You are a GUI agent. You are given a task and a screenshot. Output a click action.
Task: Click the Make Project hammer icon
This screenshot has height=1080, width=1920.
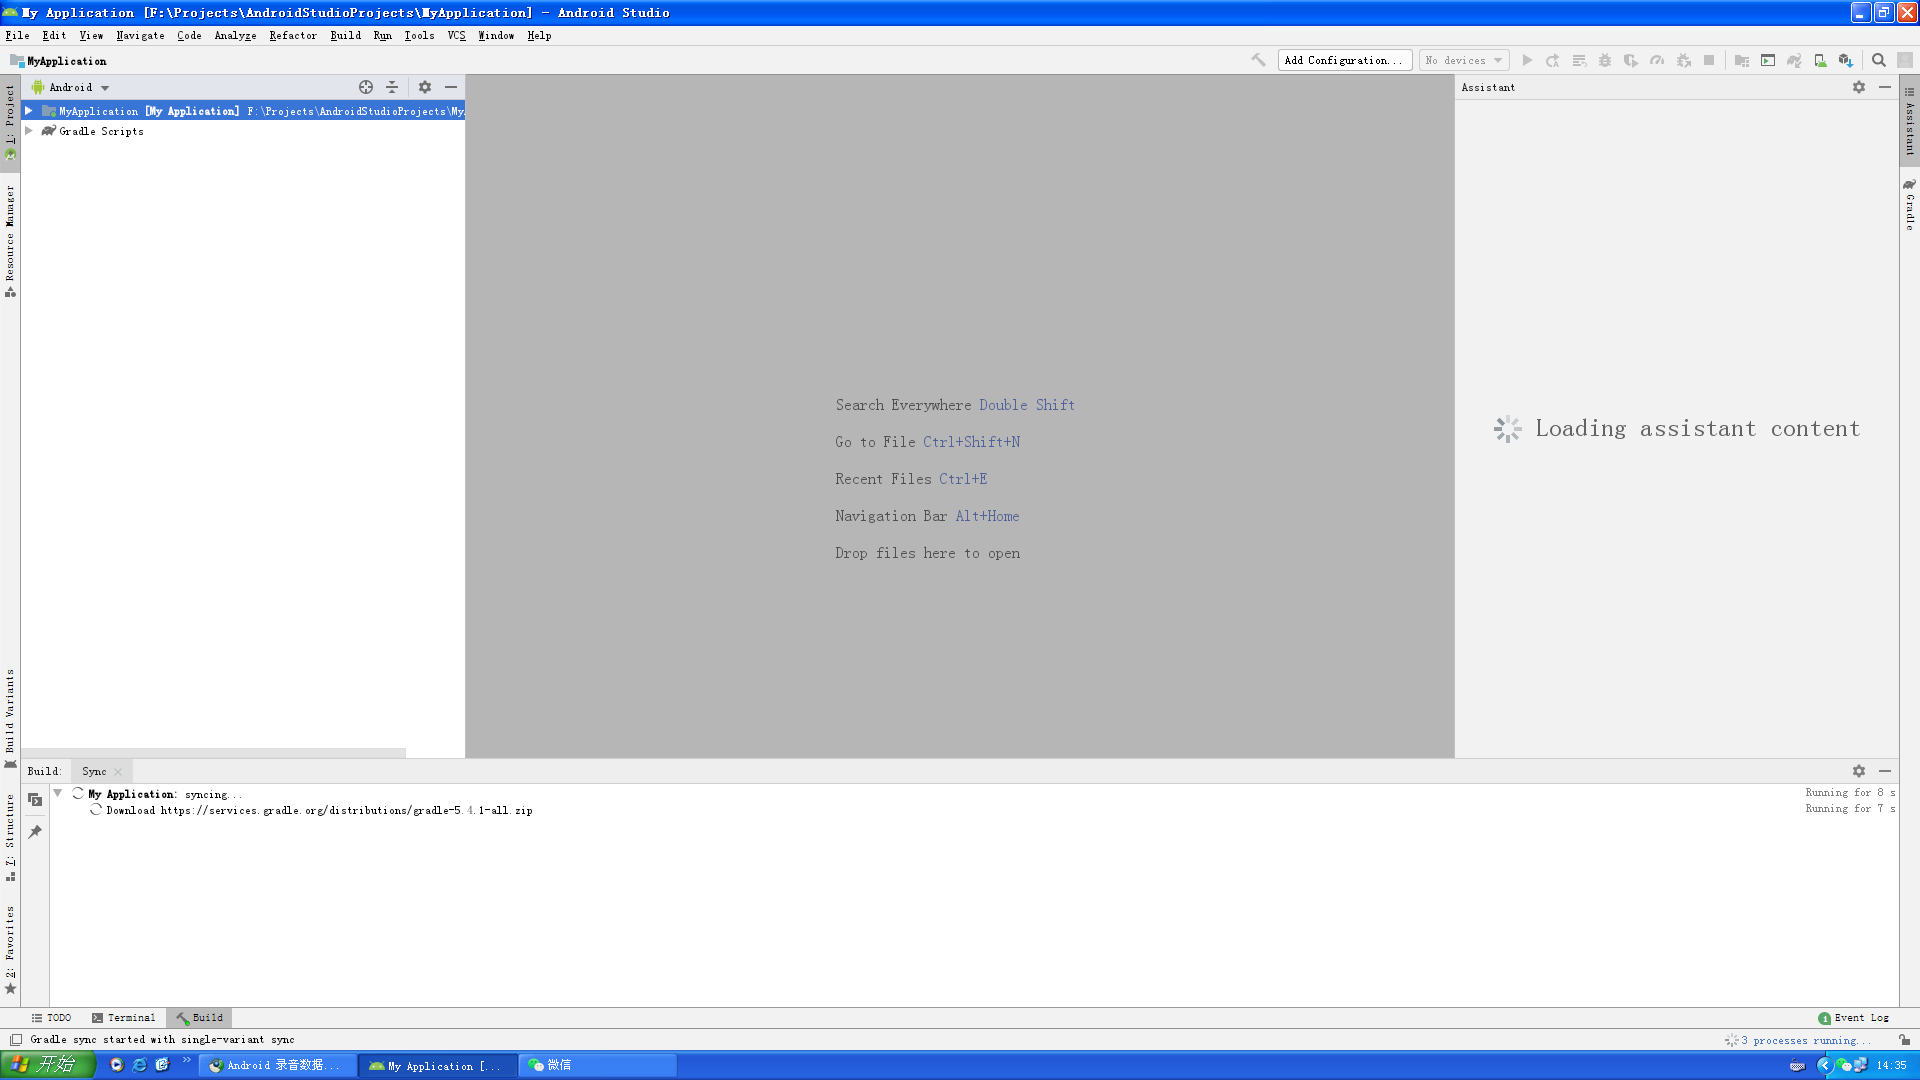point(1259,60)
